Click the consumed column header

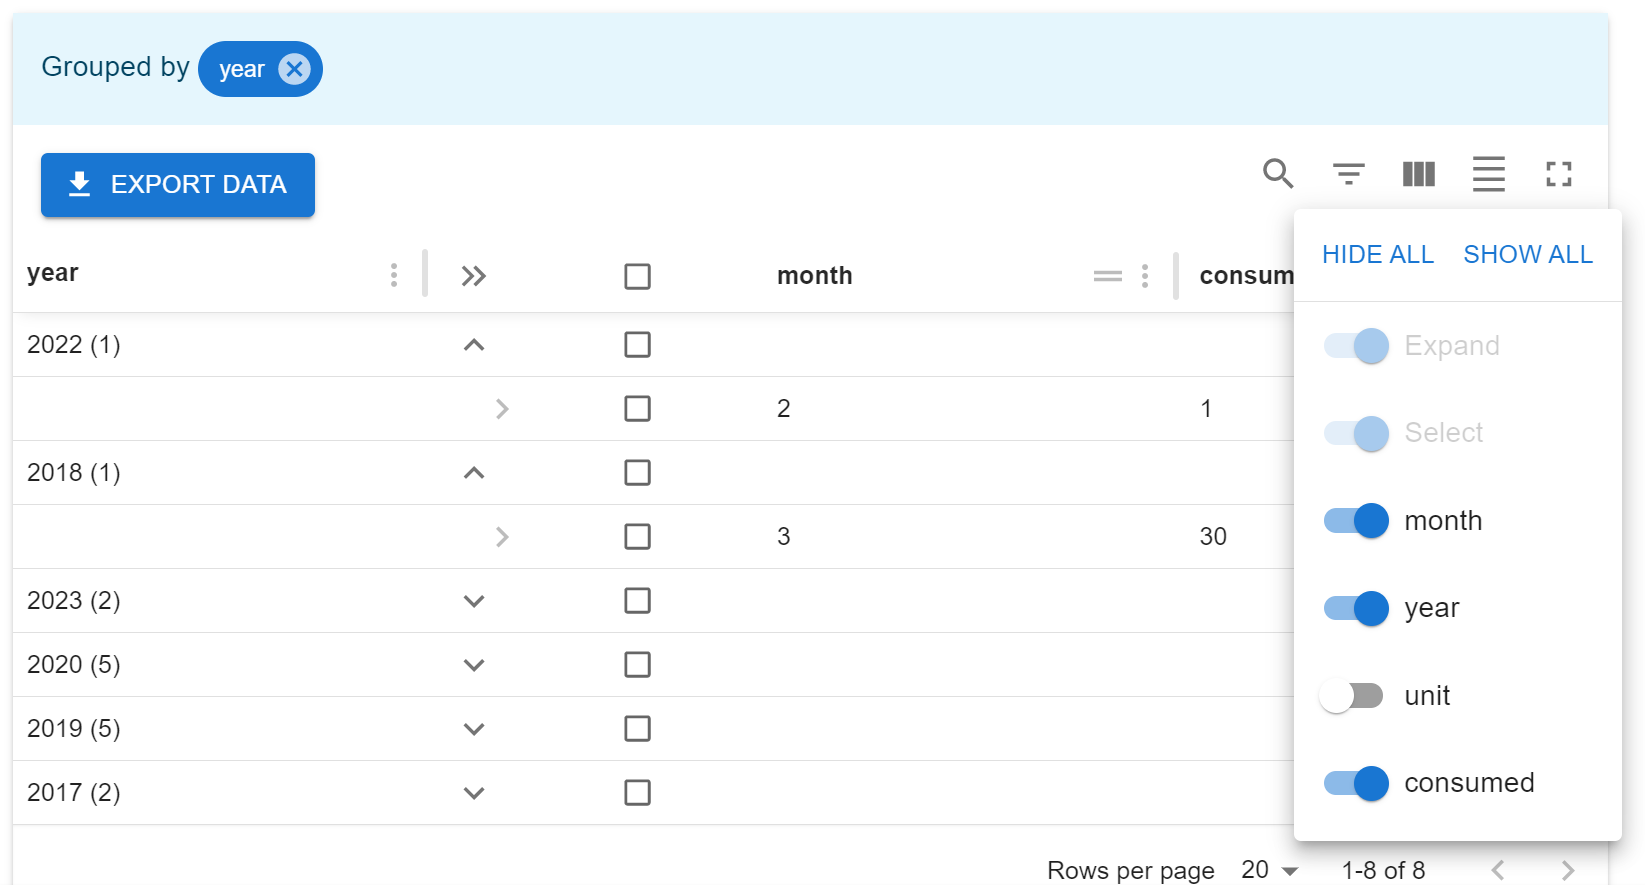[x=1246, y=276]
